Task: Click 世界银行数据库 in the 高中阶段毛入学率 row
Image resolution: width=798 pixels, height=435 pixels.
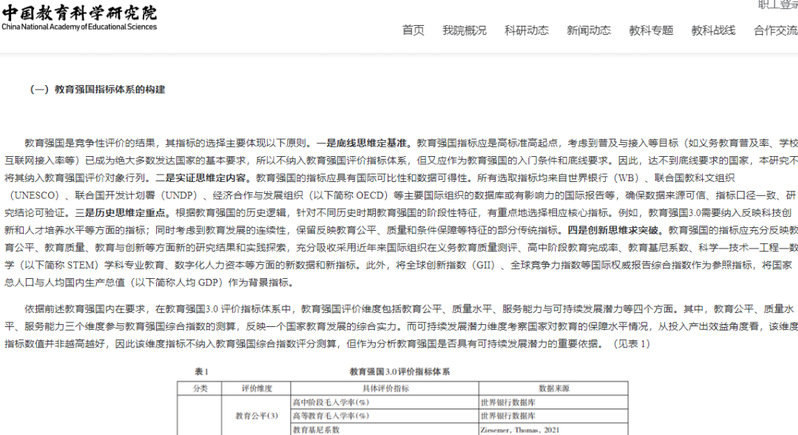Action: point(508,402)
